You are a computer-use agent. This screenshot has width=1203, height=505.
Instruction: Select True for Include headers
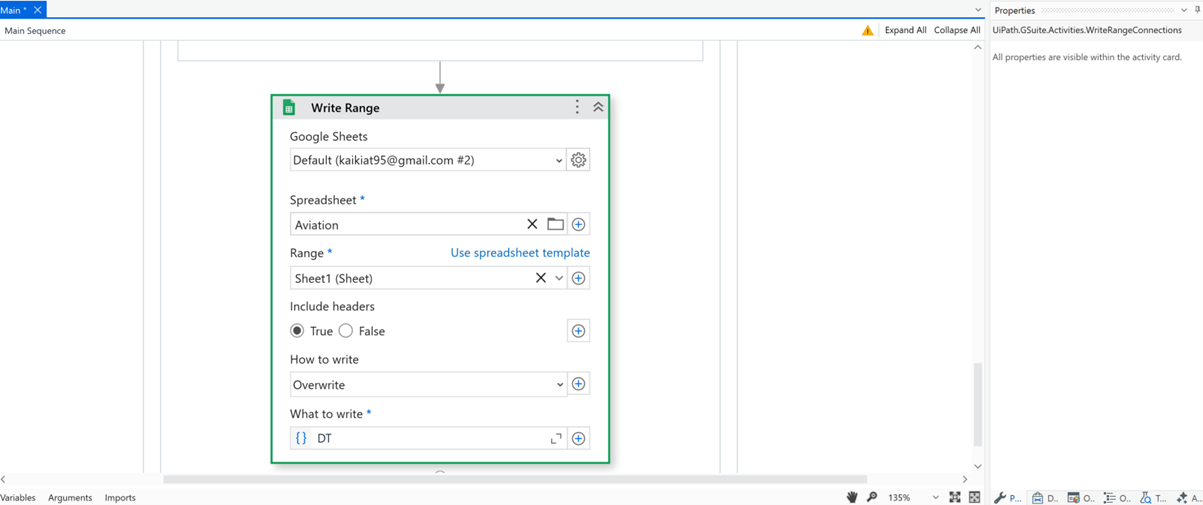pyautogui.click(x=297, y=331)
